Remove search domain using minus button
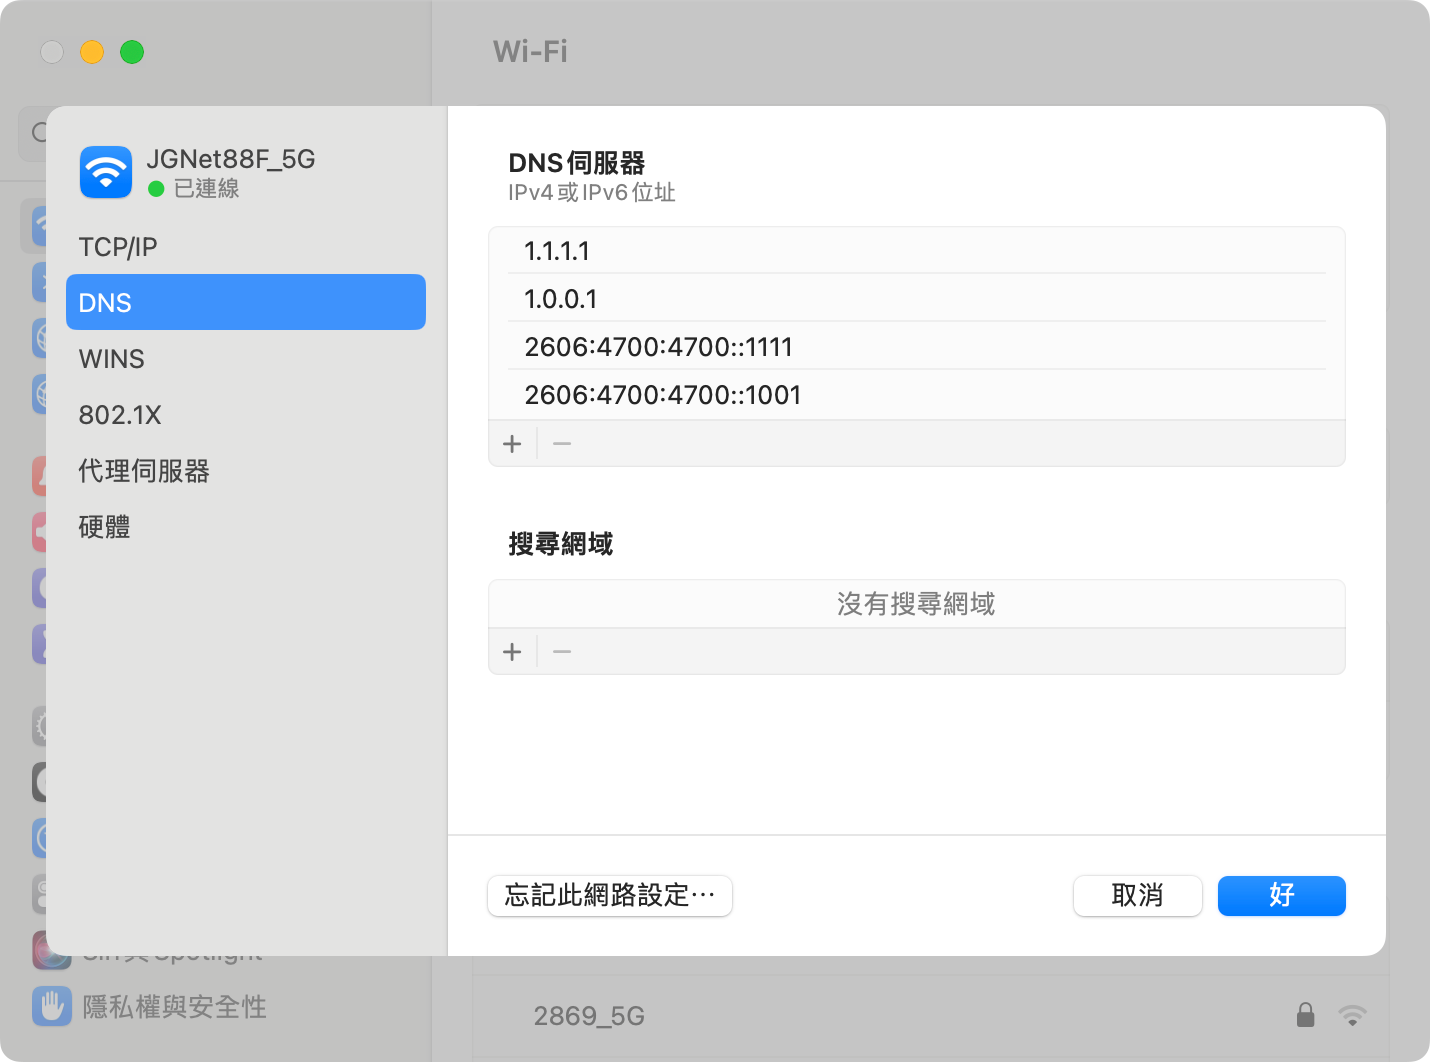 click(x=562, y=652)
